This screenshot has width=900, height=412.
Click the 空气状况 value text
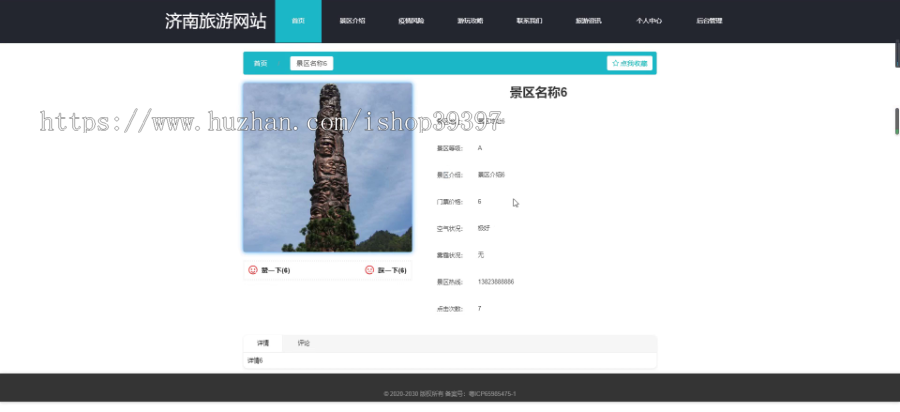click(484, 228)
